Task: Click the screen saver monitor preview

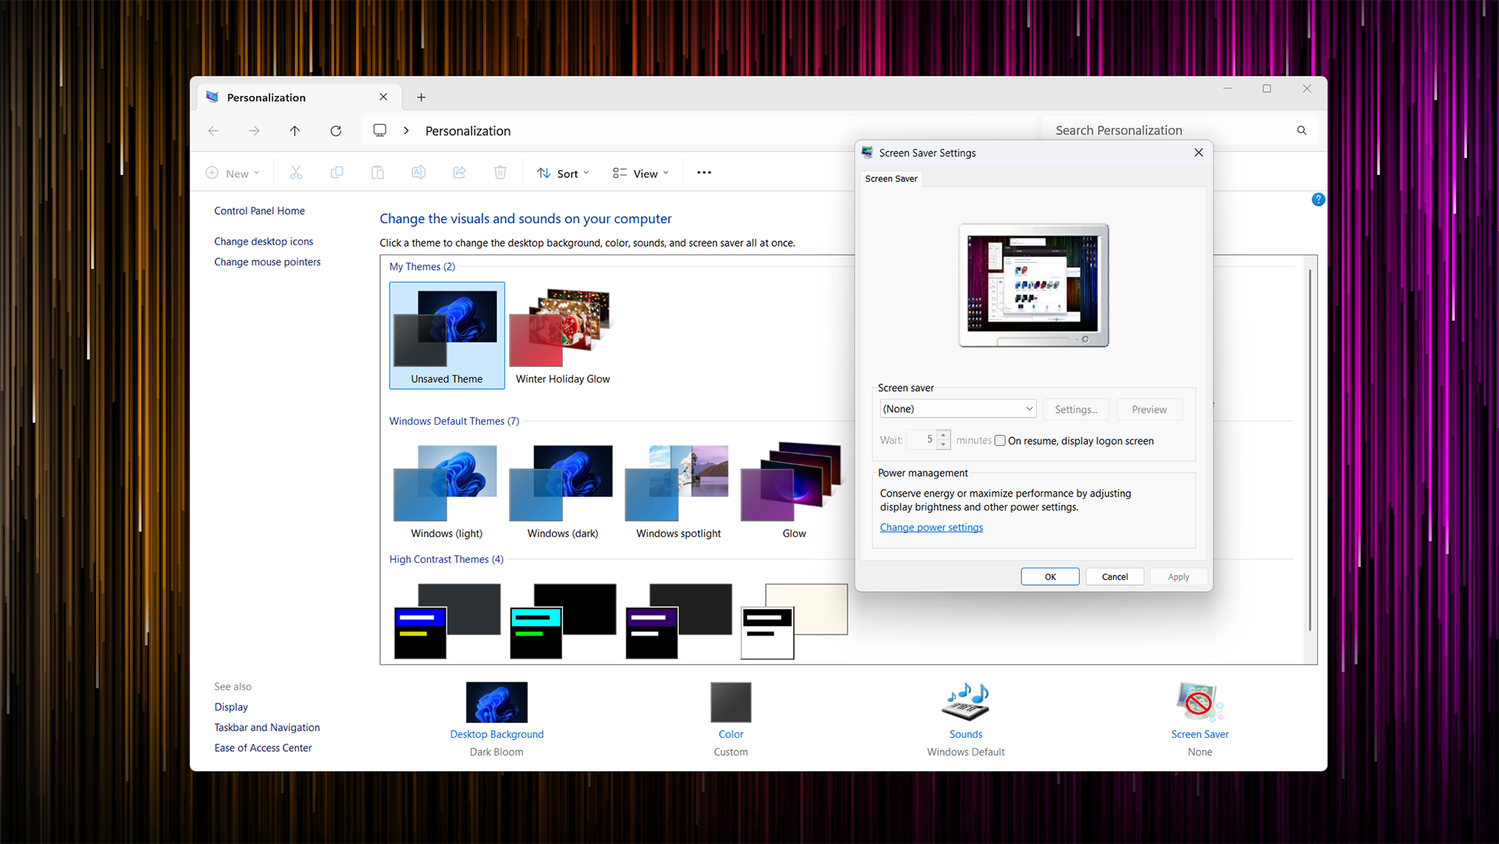Action: tap(1034, 286)
